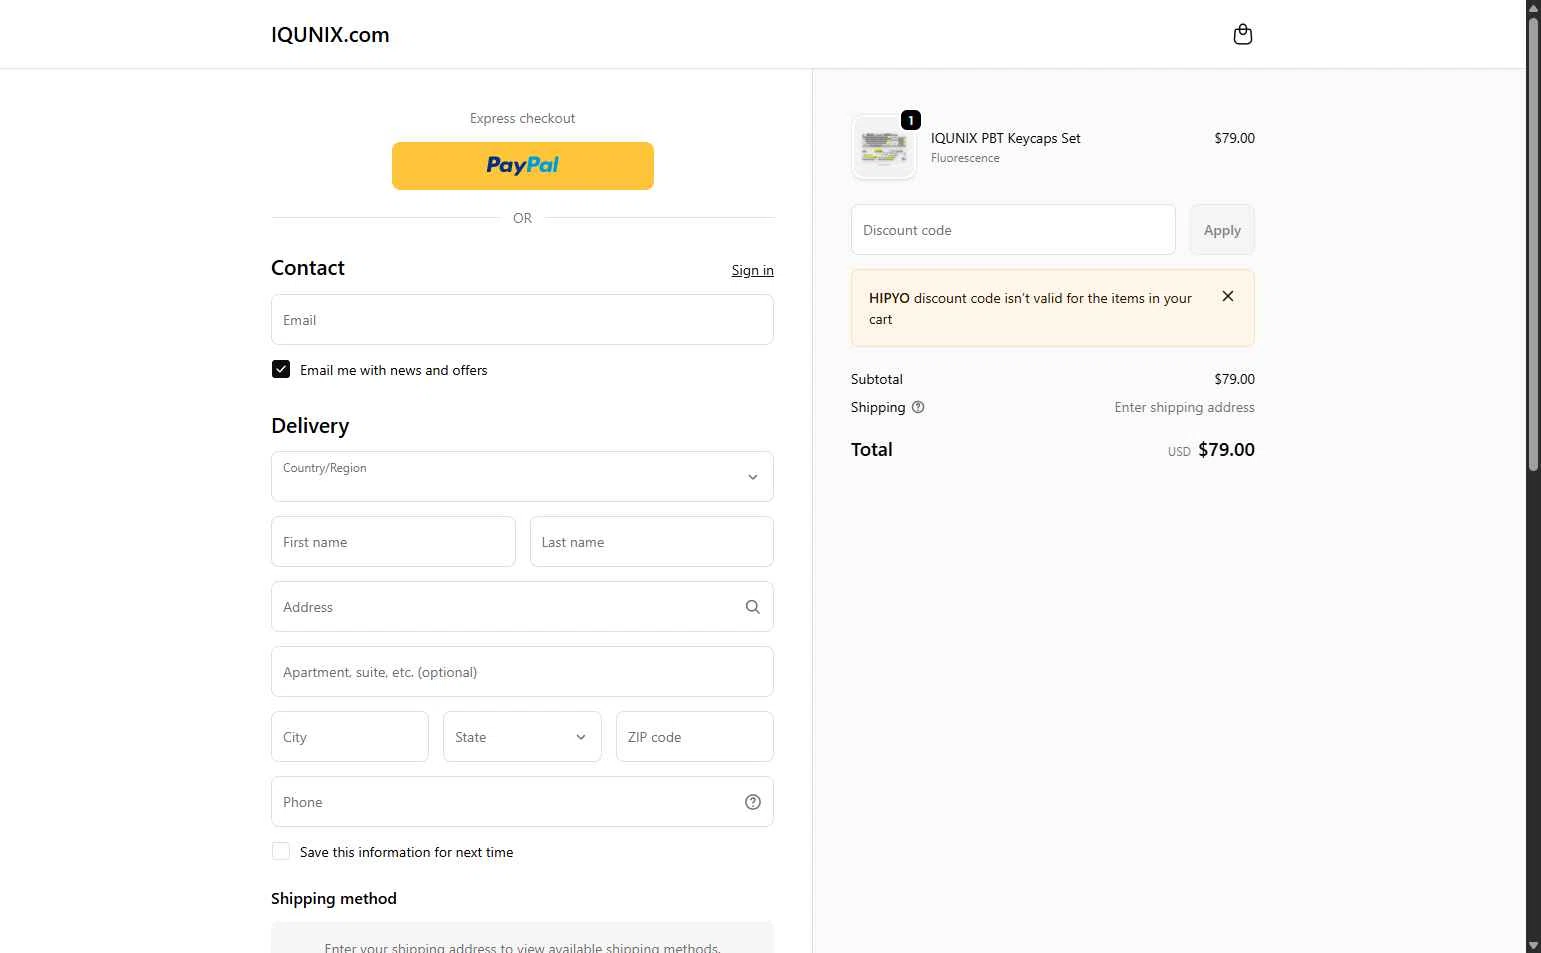The image size is (1541, 953).
Task: Select the Apartment, suite, etc. field
Action: [522, 672]
